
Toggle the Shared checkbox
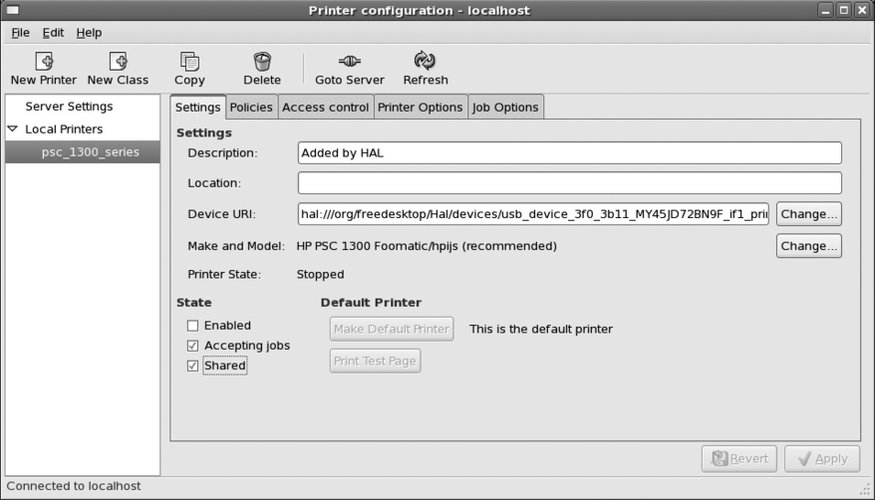[193, 366]
